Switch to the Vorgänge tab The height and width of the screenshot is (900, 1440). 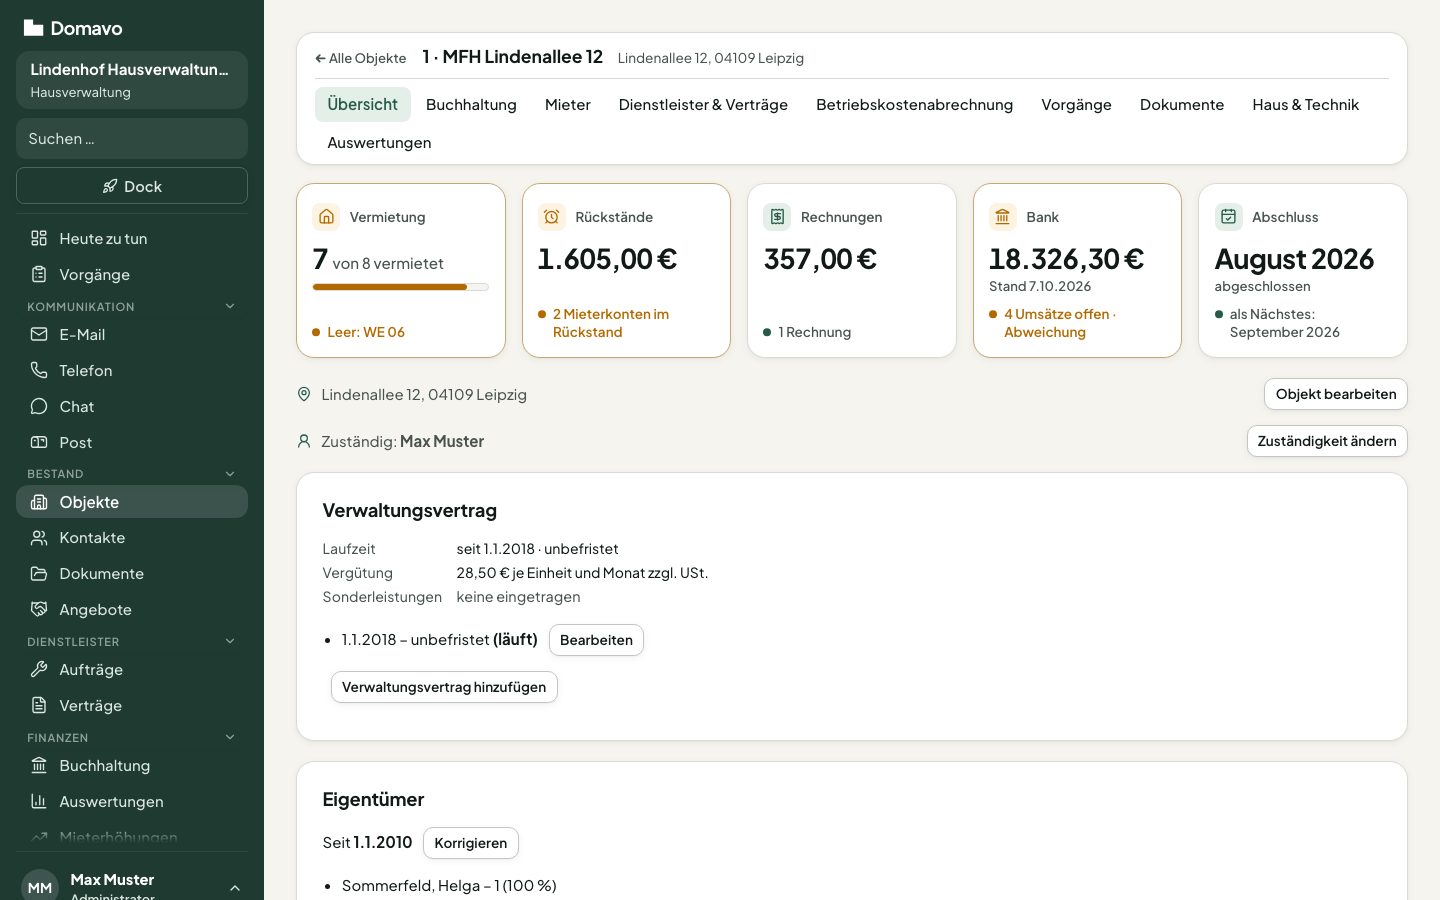(1076, 104)
